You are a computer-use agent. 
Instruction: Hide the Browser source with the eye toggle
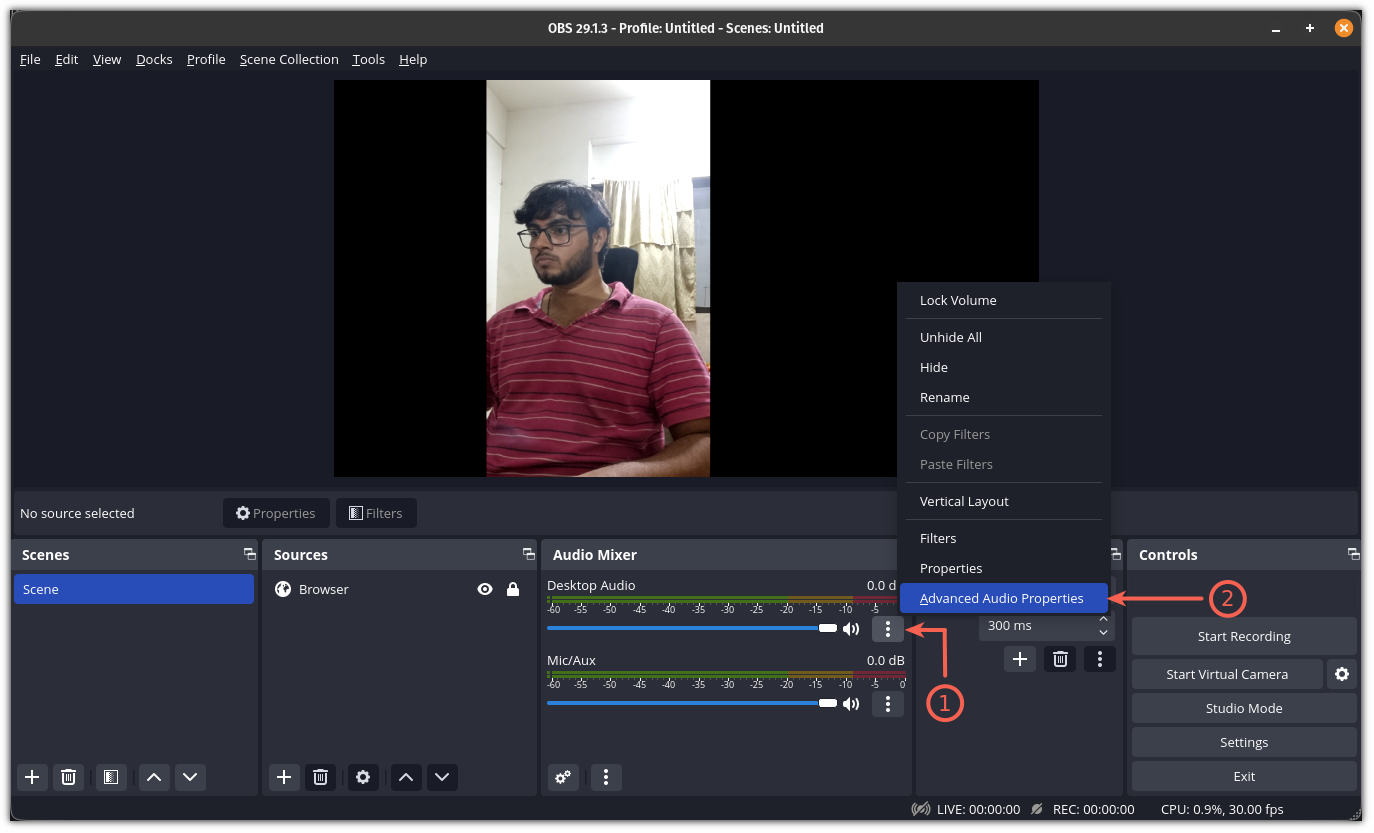(484, 589)
